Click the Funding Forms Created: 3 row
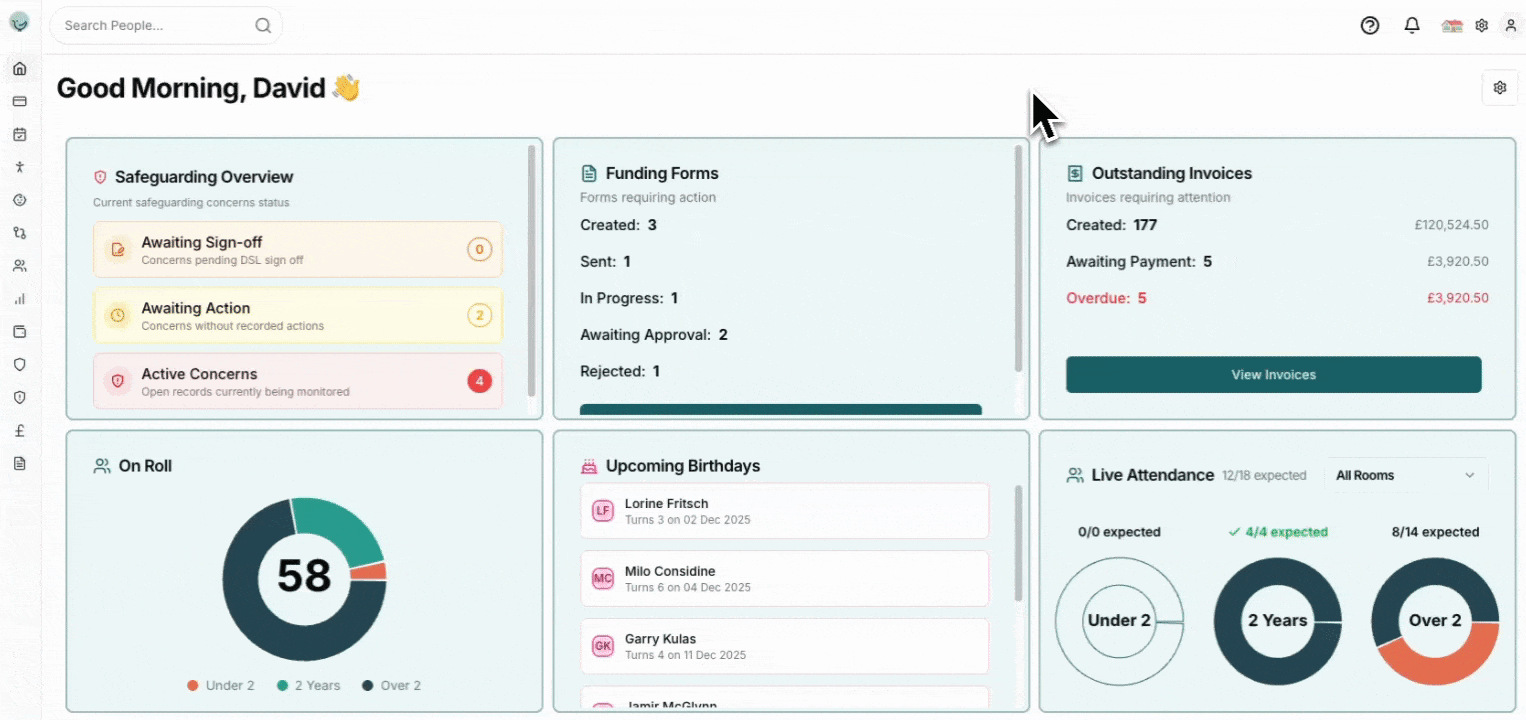This screenshot has height=720, width=1526. point(619,225)
